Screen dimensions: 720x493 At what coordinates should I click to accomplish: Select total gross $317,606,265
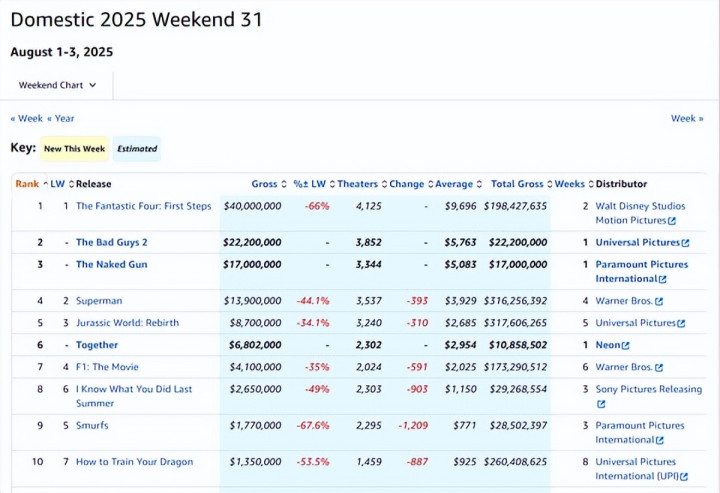[x=515, y=323]
